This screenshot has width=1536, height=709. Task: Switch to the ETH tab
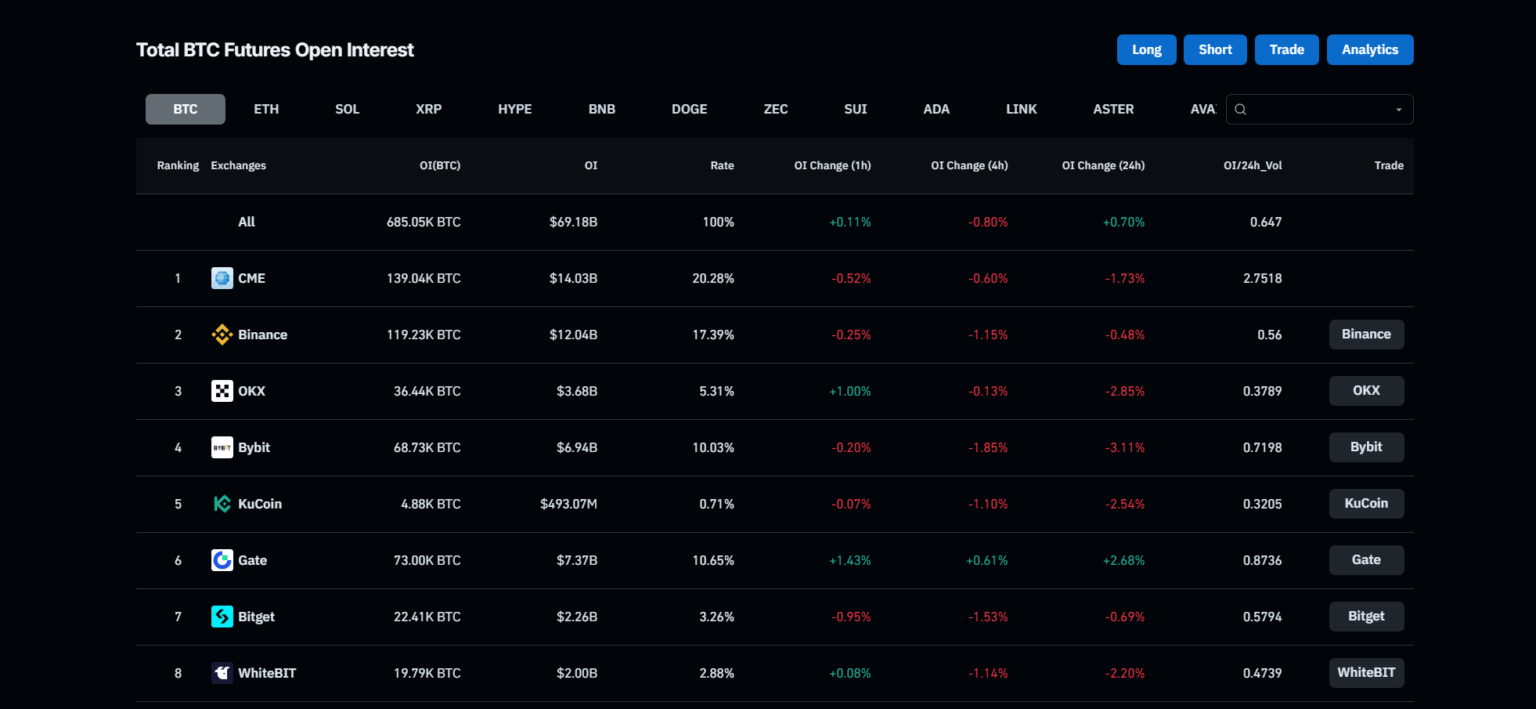(x=266, y=109)
